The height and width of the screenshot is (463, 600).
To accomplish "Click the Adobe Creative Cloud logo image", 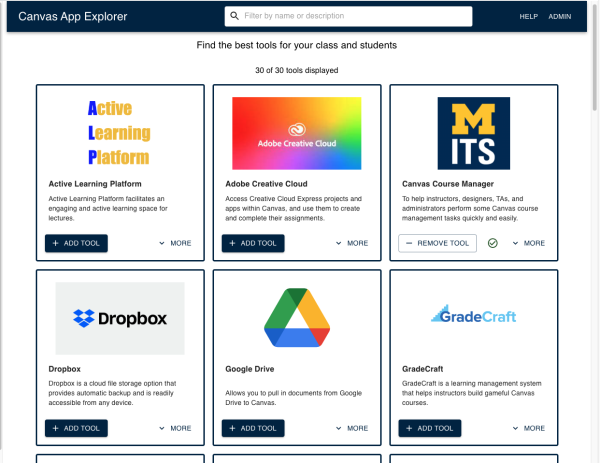I will 297,133.
